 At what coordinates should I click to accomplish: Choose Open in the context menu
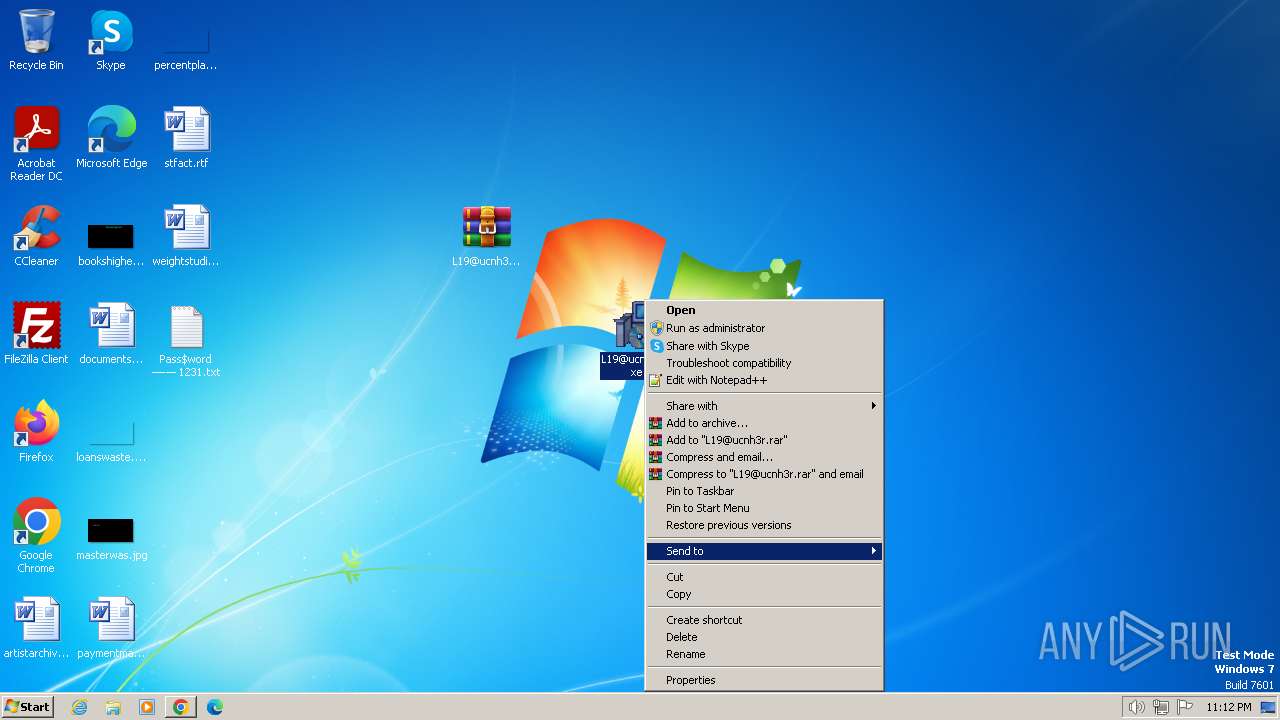tap(764, 310)
